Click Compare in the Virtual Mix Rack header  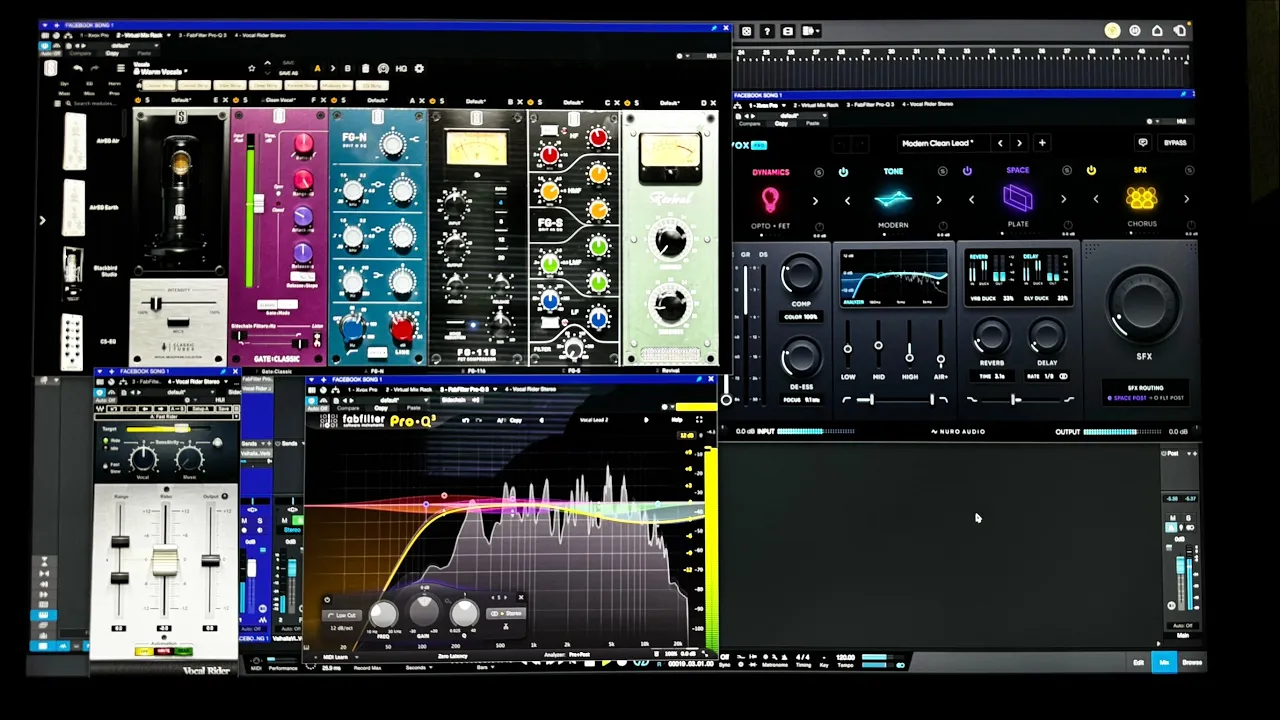[x=80, y=53]
